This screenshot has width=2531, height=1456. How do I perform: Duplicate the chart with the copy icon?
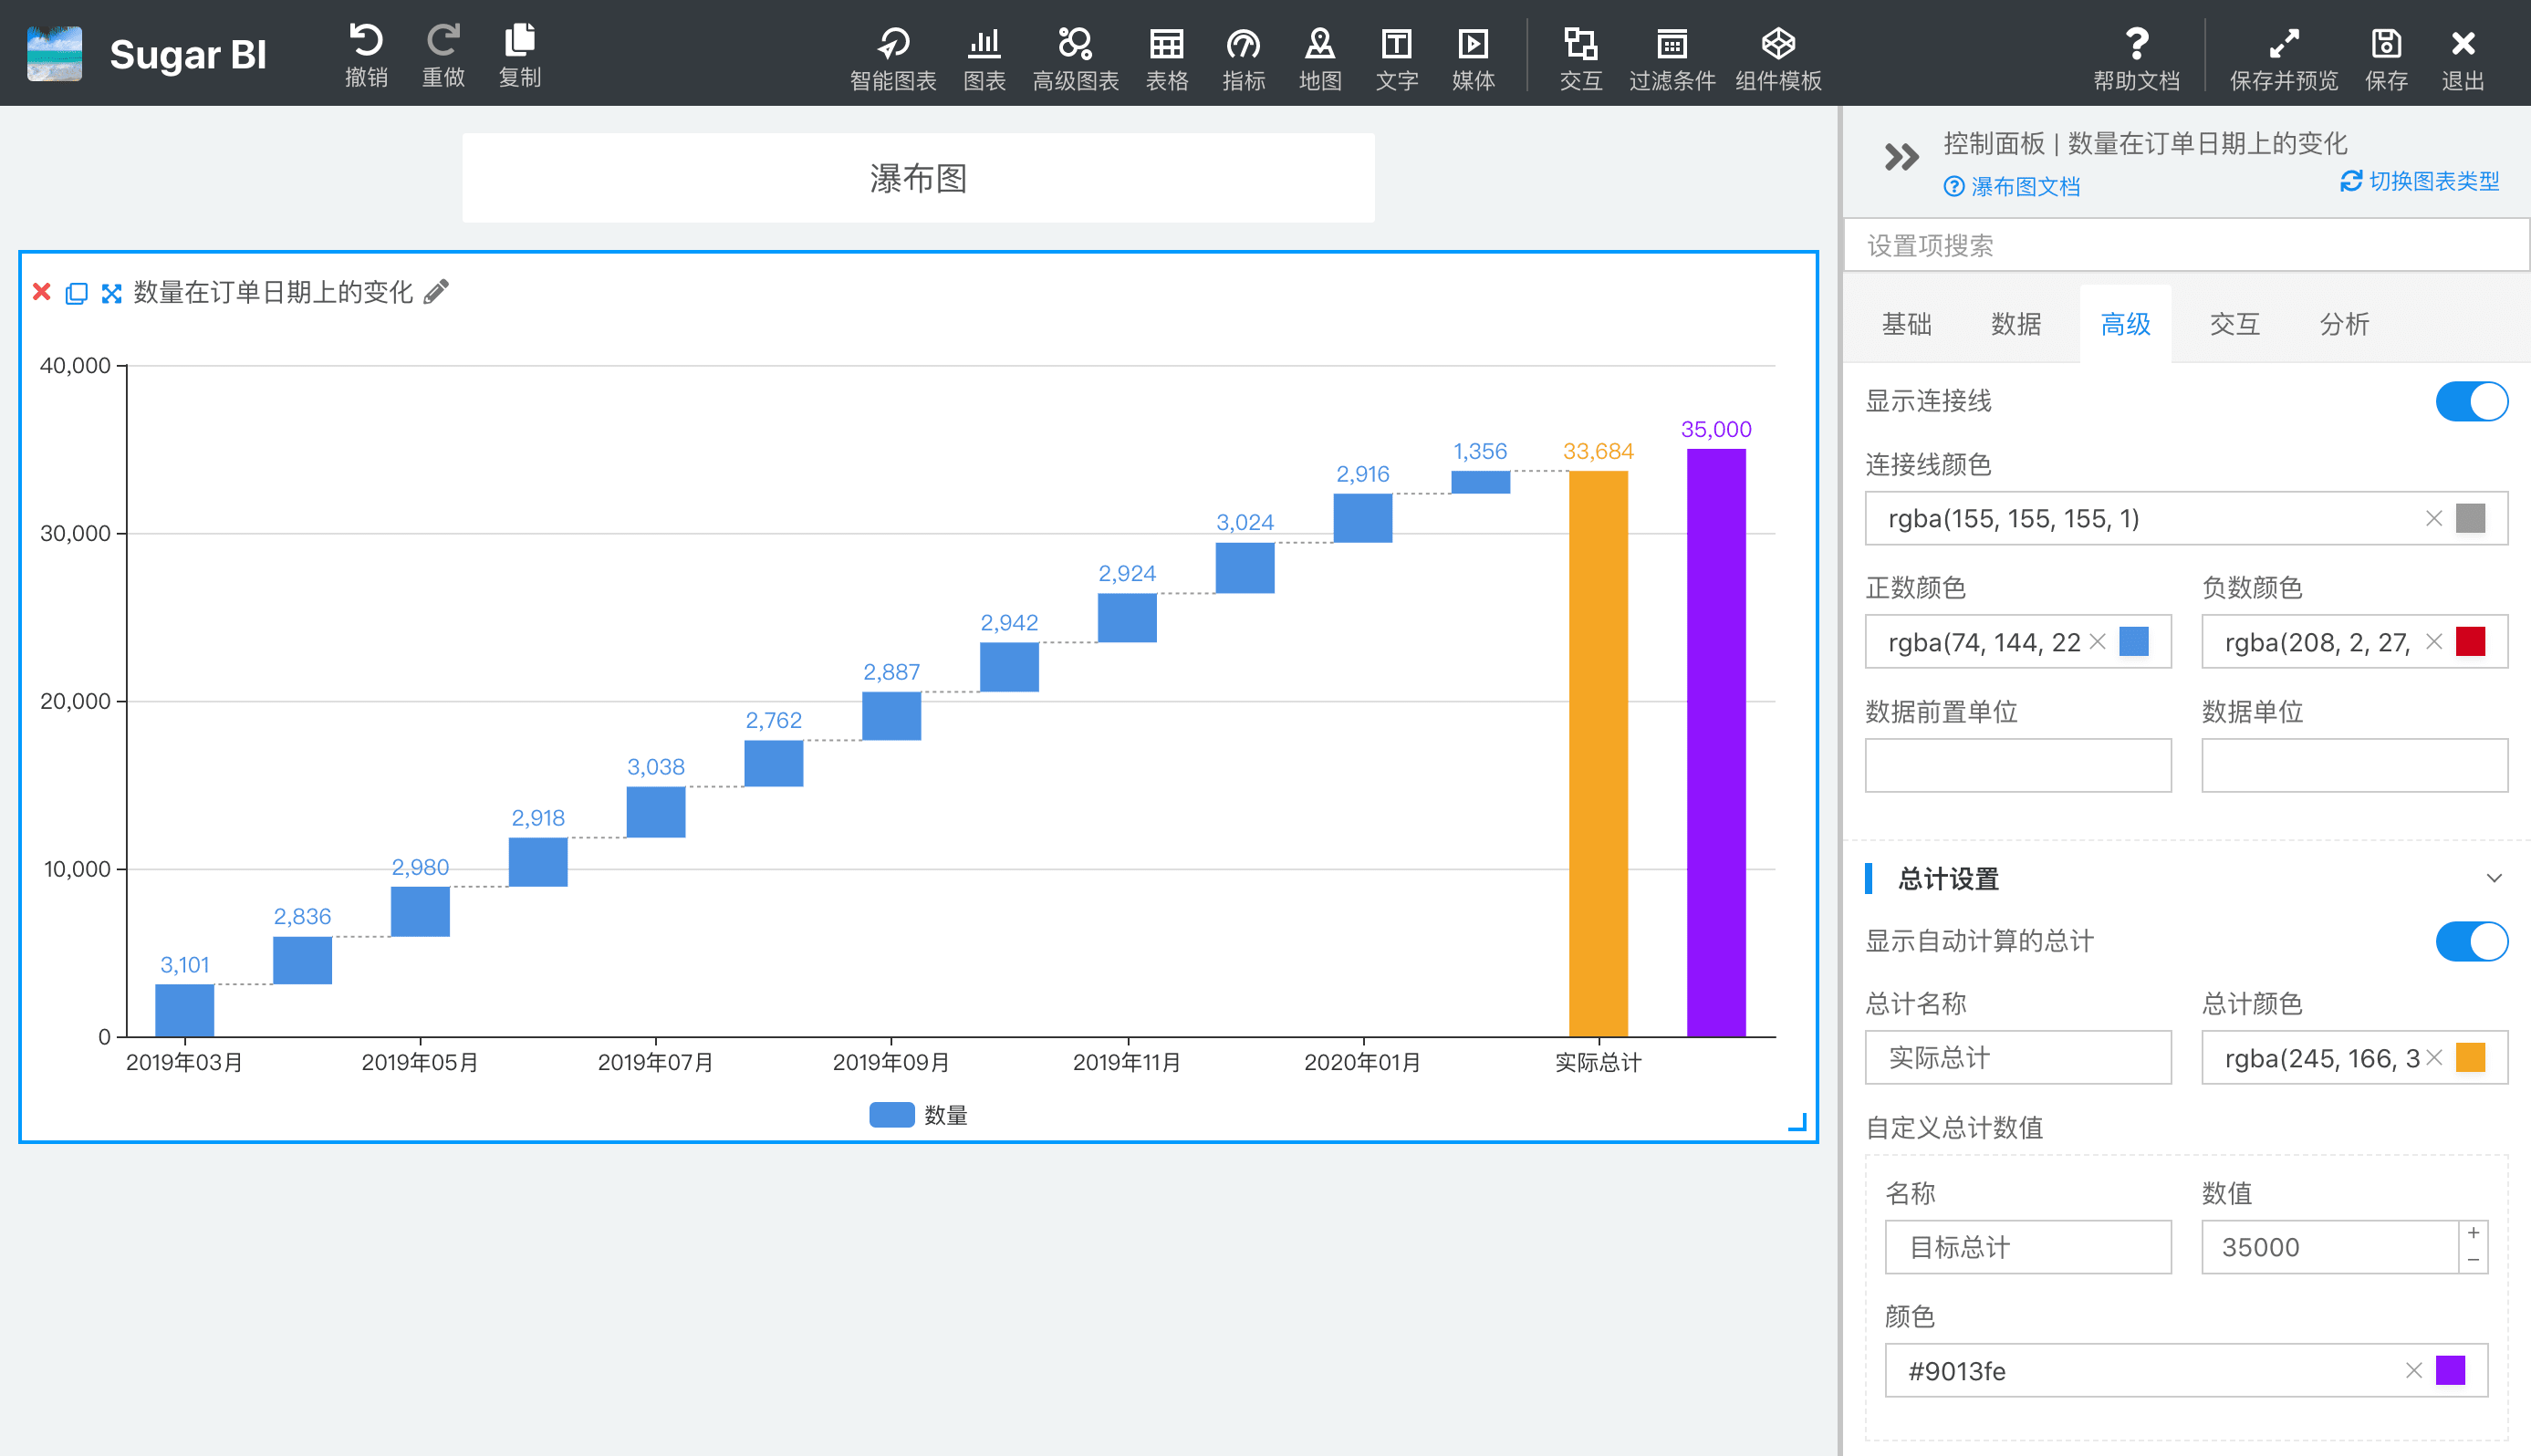coord(76,293)
